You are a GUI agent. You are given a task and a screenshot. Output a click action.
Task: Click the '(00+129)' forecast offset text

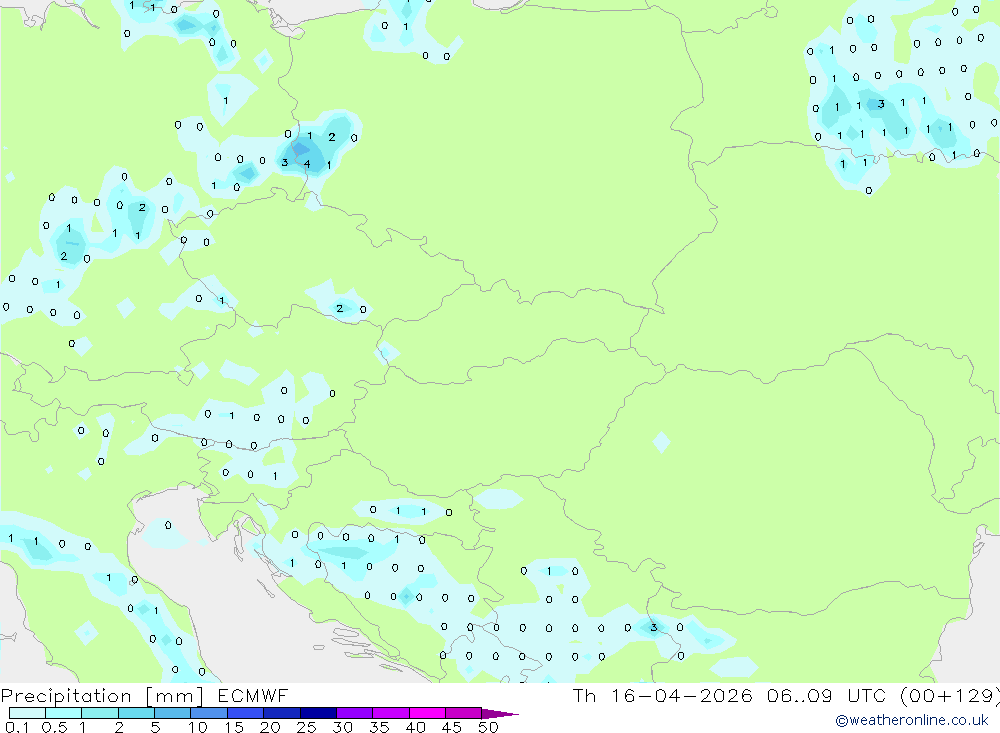point(950,696)
